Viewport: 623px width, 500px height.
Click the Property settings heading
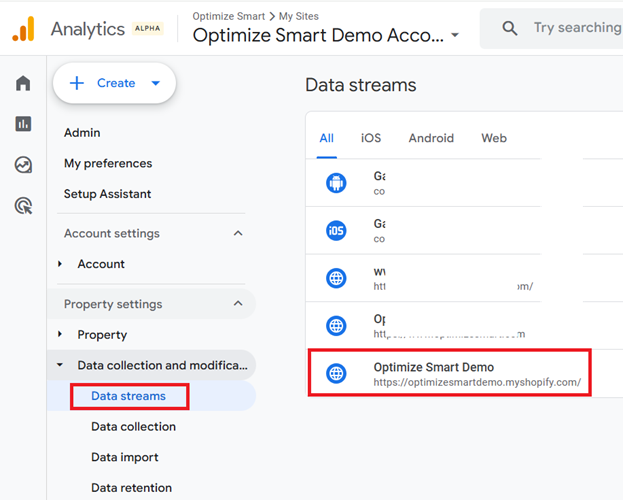point(113,304)
